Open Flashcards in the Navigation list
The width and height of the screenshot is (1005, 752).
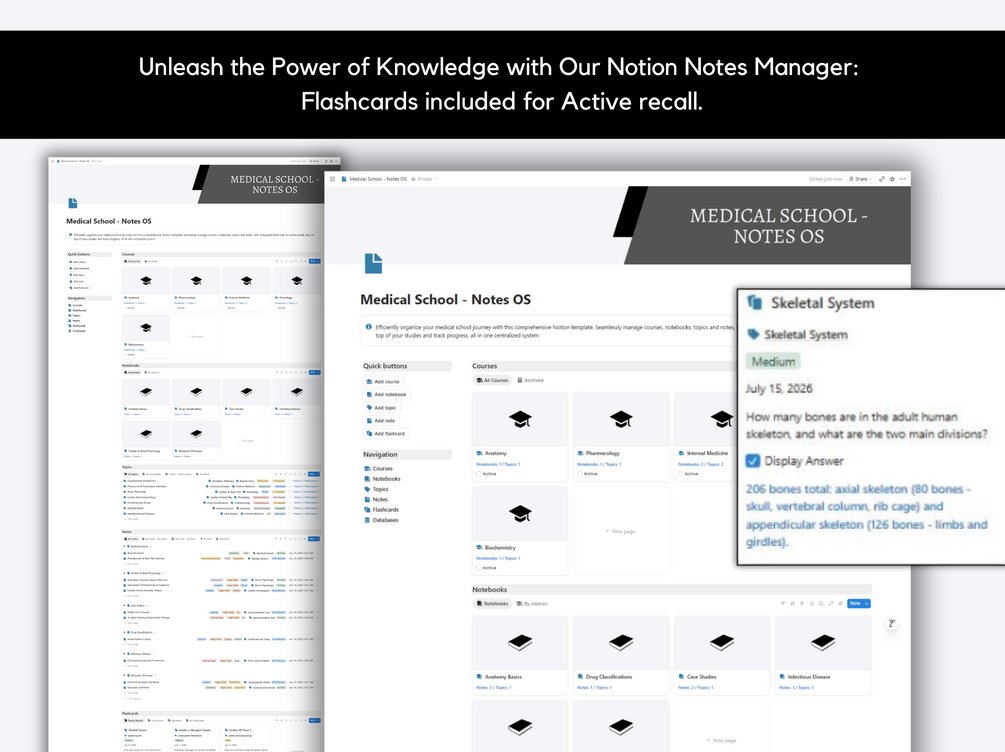[381, 510]
